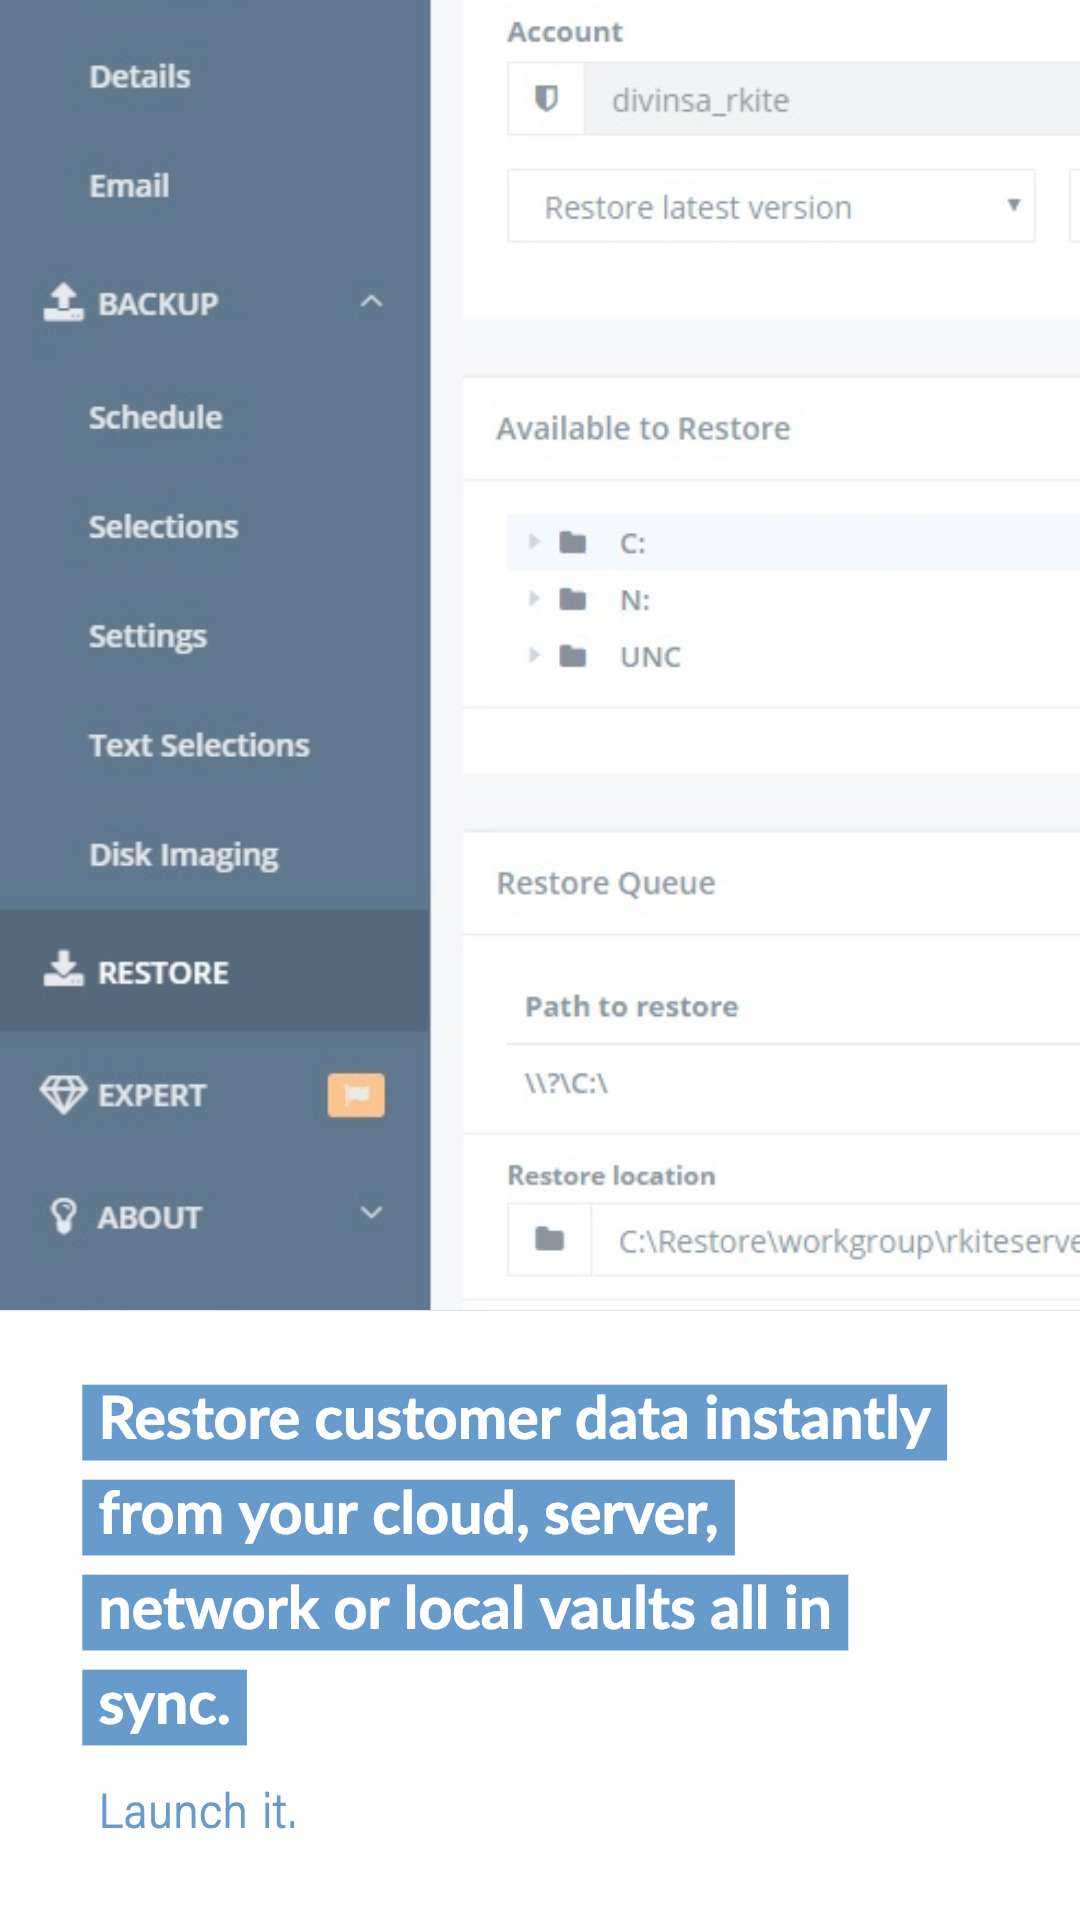1080x1920 pixels.
Task: Collapse the BACKUP section chevron
Action: pyautogui.click(x=371, y=302)
